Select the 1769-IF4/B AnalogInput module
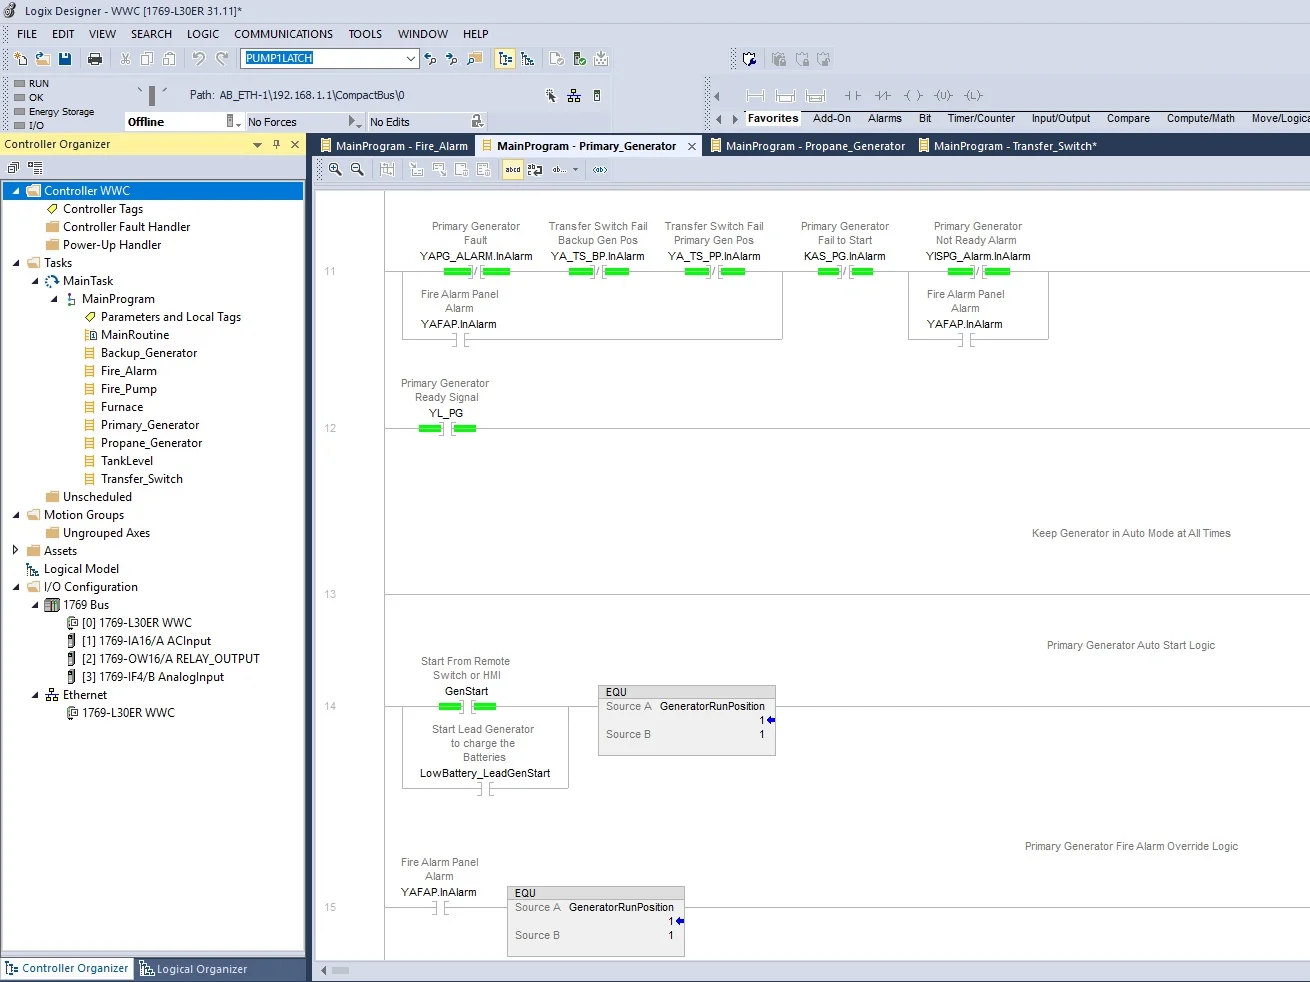This screenshot has height=982, width=1310. 153,677
